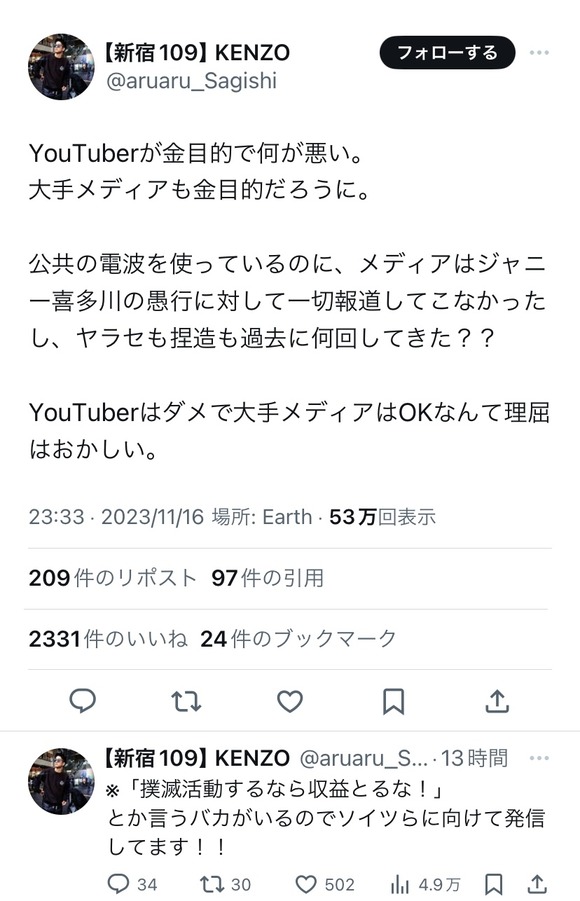The image size is (580, 901).
Task: Repost the reply showing 30 reposts
Action: 210,884
